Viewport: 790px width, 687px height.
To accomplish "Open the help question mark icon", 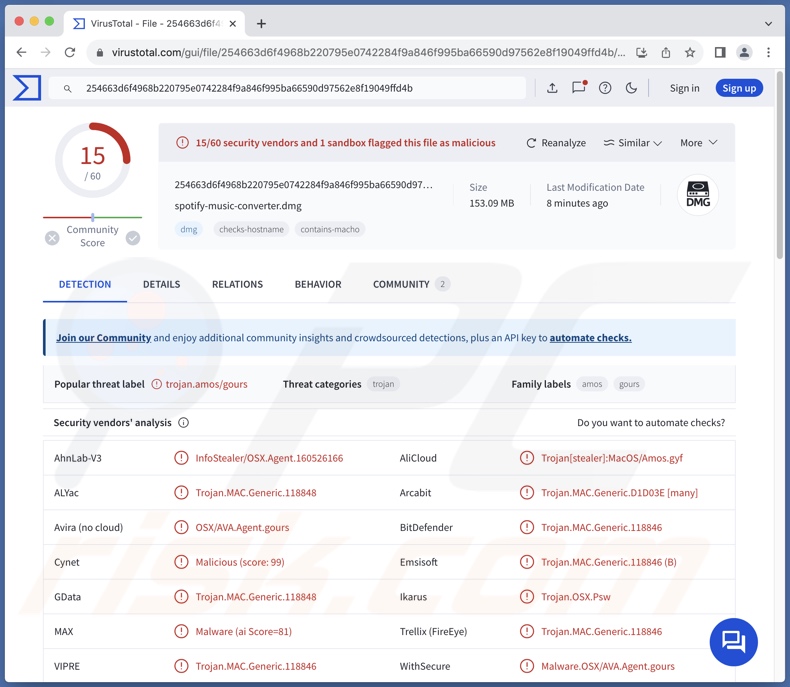I will pyautogui.click(x=605, y=88).
